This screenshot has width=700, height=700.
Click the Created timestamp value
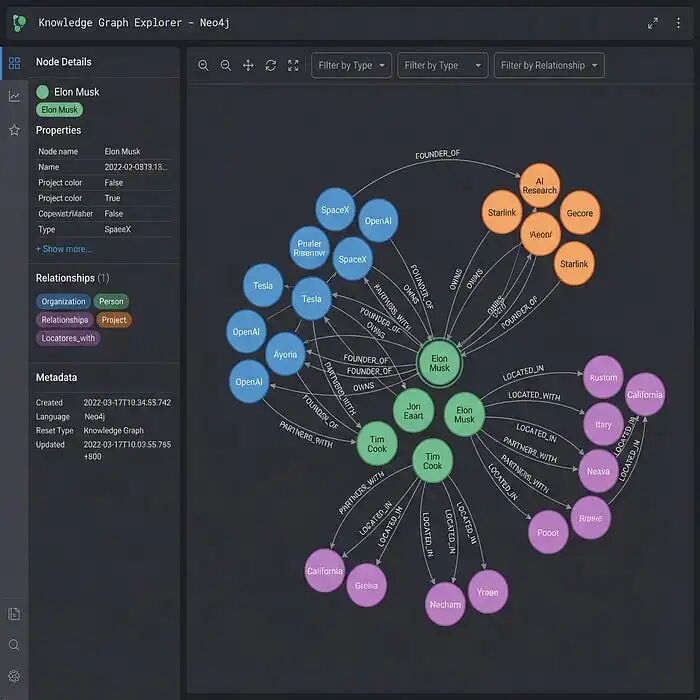coord(127,402)
